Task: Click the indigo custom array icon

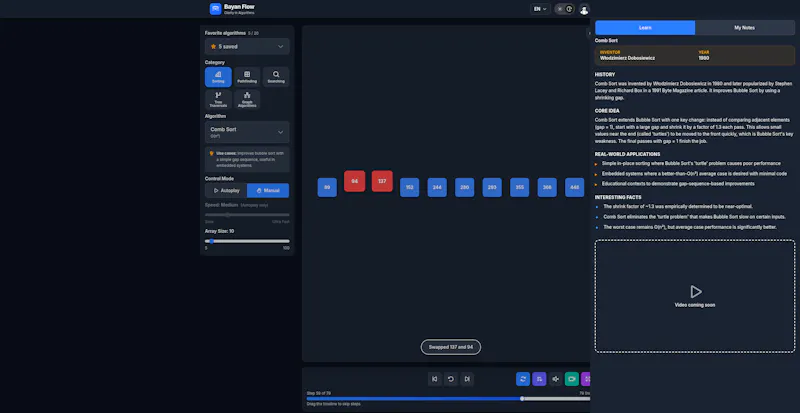Action: pos(539,379)
